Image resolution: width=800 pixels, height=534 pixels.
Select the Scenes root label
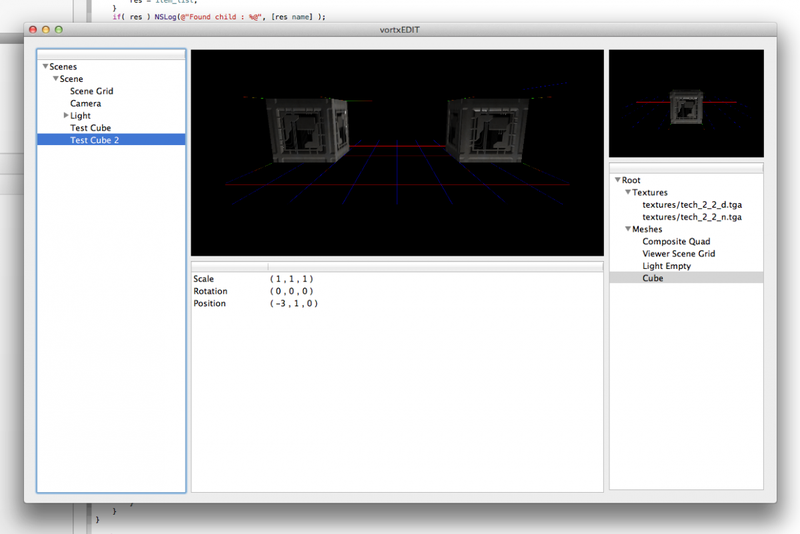click(x=63, y=66)
